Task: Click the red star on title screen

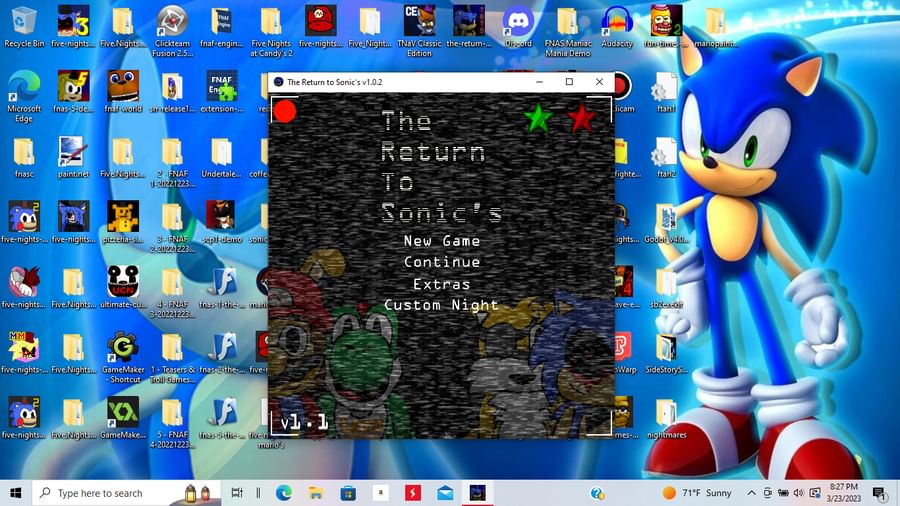Action: [x=581, y=118]
